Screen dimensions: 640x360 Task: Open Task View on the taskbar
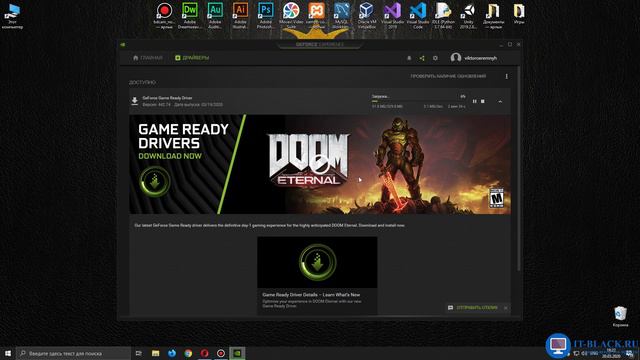point(139,353)
